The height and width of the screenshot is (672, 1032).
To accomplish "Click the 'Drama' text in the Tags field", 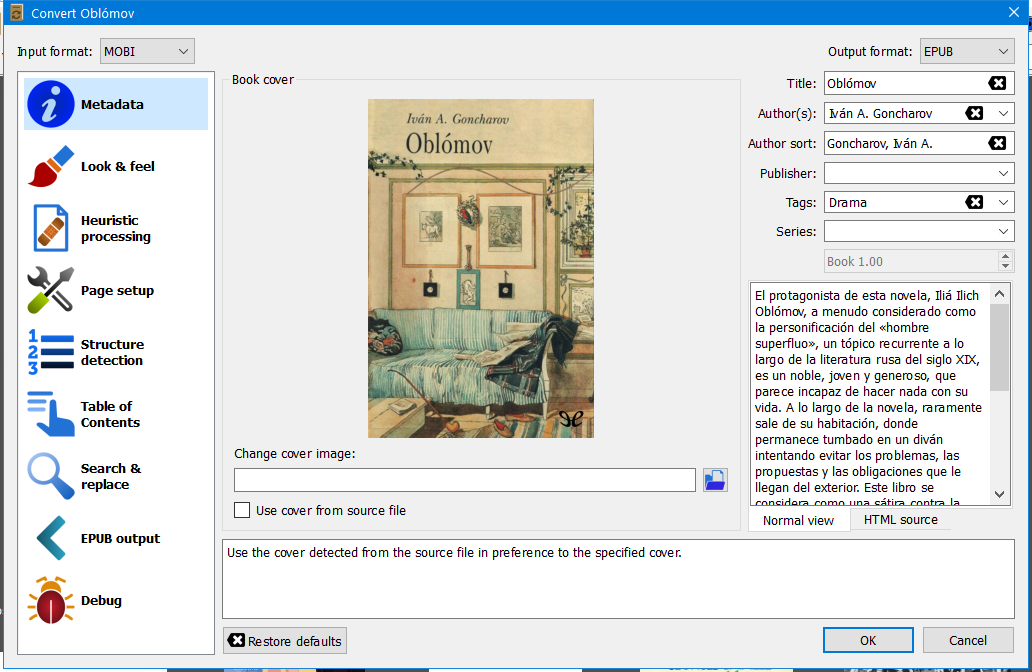I will (848, 203).
